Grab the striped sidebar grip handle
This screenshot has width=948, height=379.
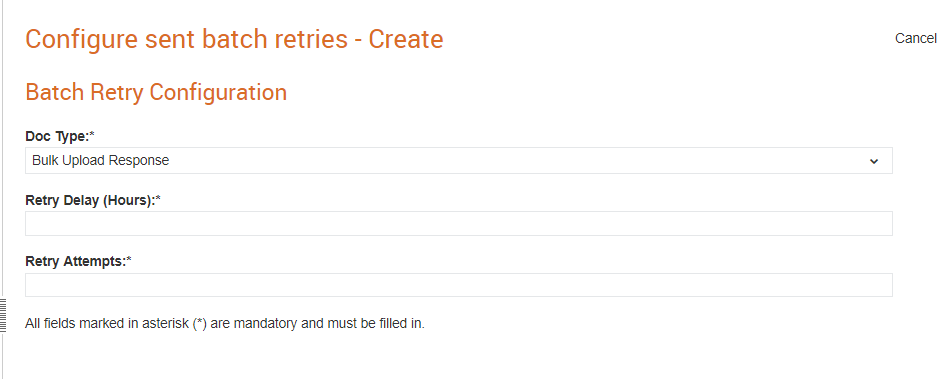[x=3, y=315]
